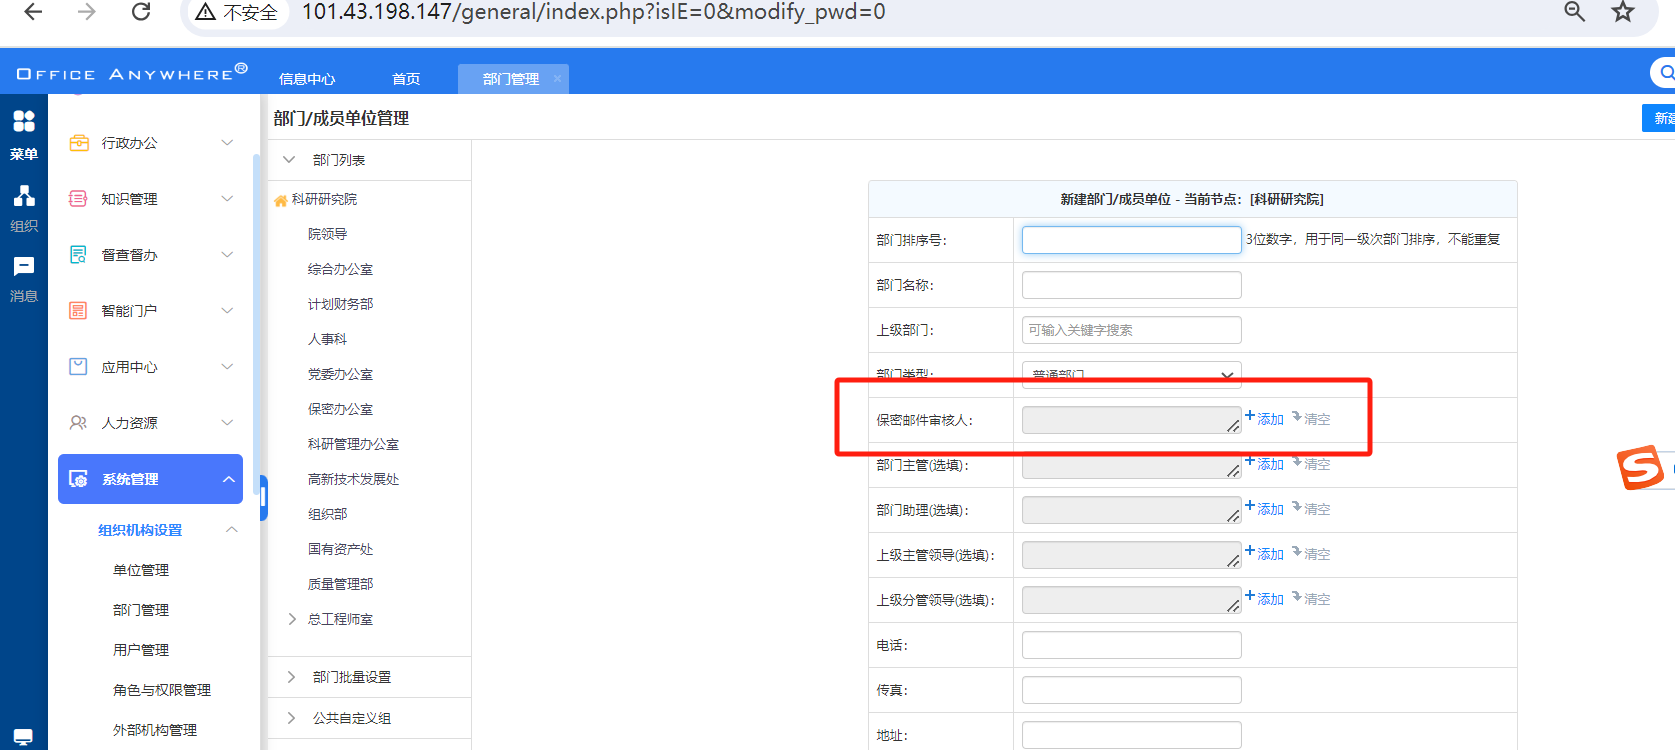Click the not-secure warning icon

pos(206,13)
